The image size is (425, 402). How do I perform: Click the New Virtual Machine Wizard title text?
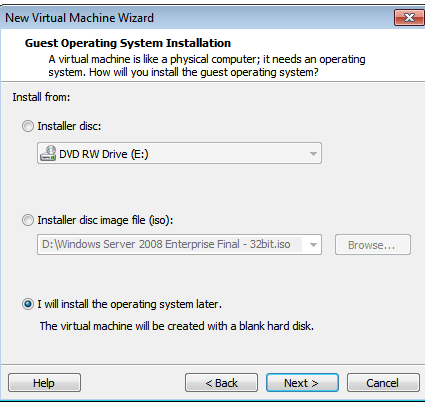(x=79, y=18)
